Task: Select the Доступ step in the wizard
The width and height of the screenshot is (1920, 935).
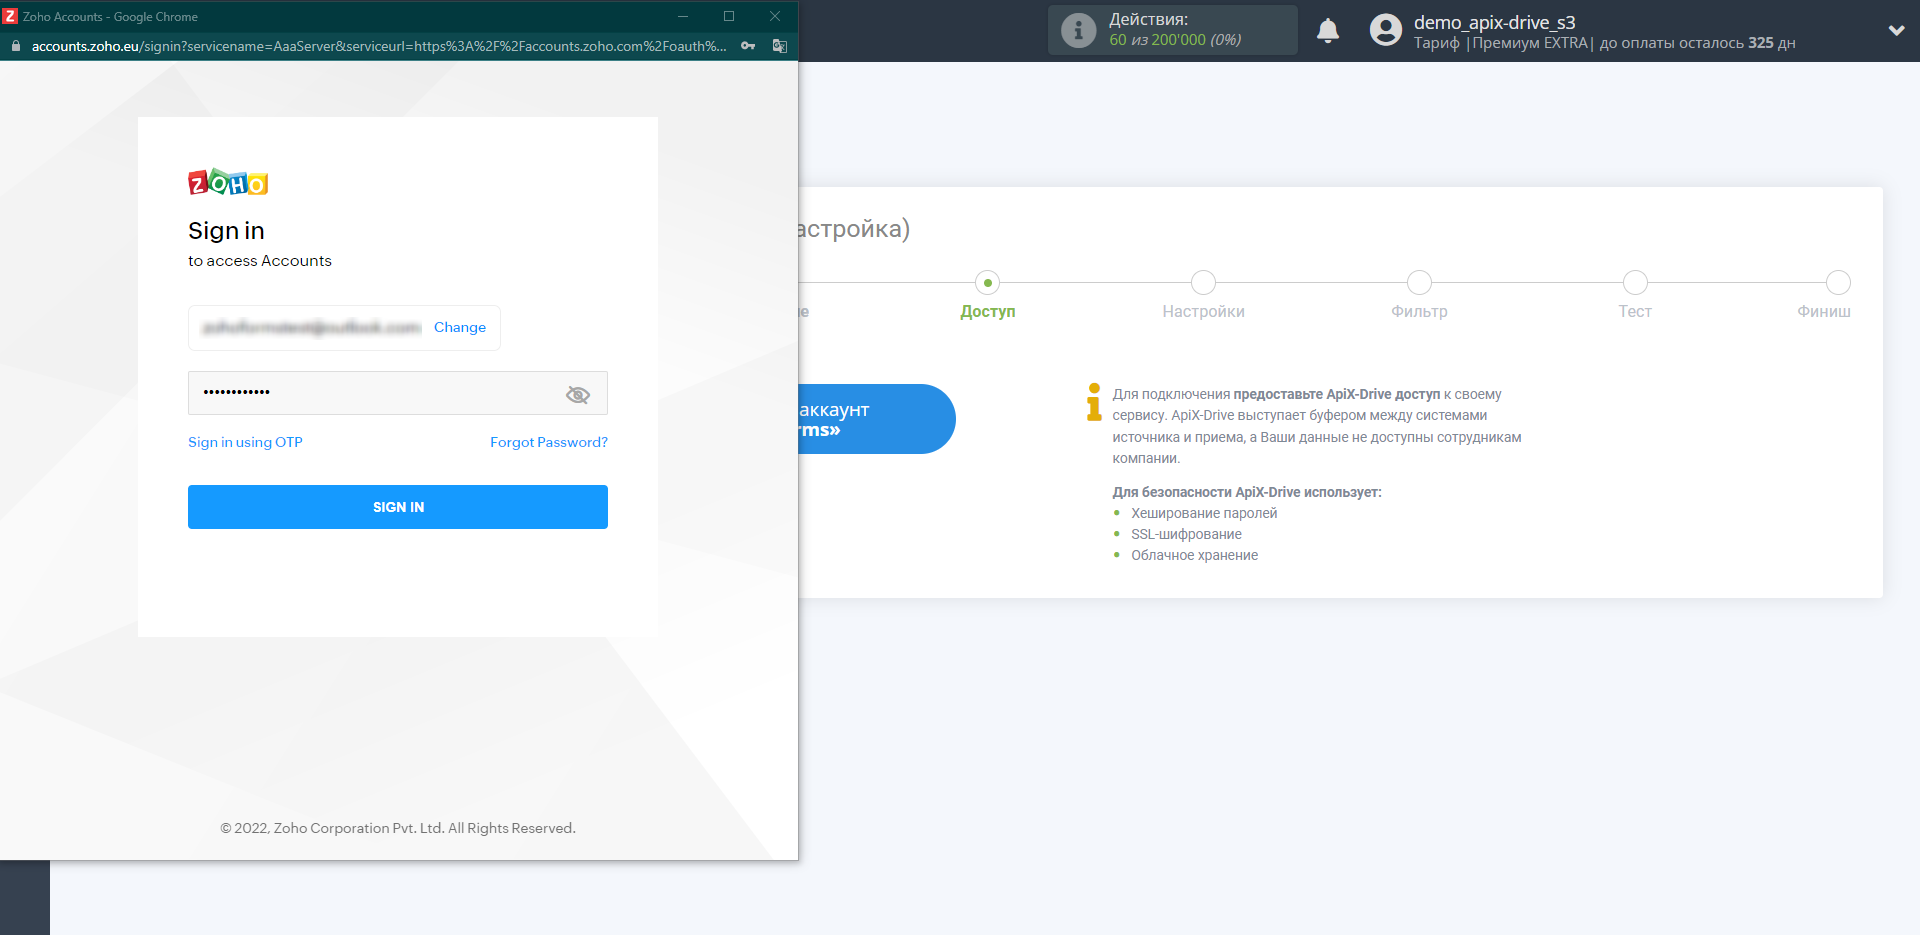Action: (988, 311)
